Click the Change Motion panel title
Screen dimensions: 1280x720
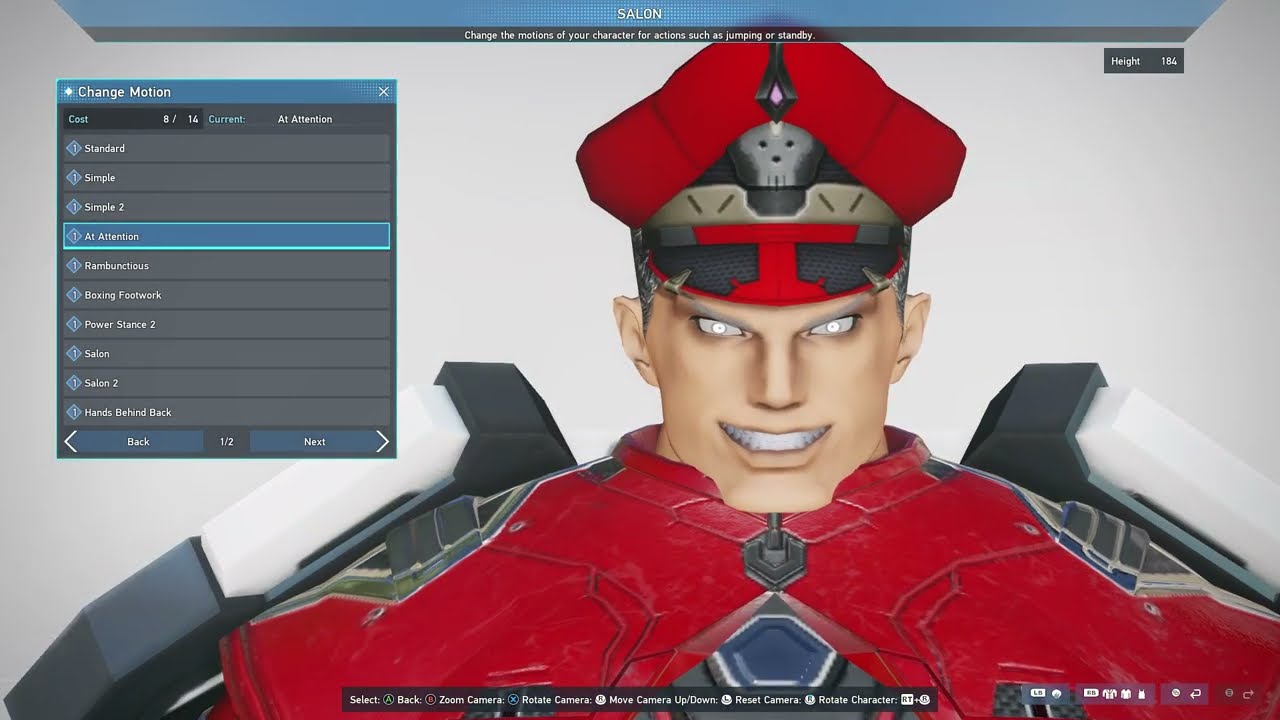click(x=124, y=92)
